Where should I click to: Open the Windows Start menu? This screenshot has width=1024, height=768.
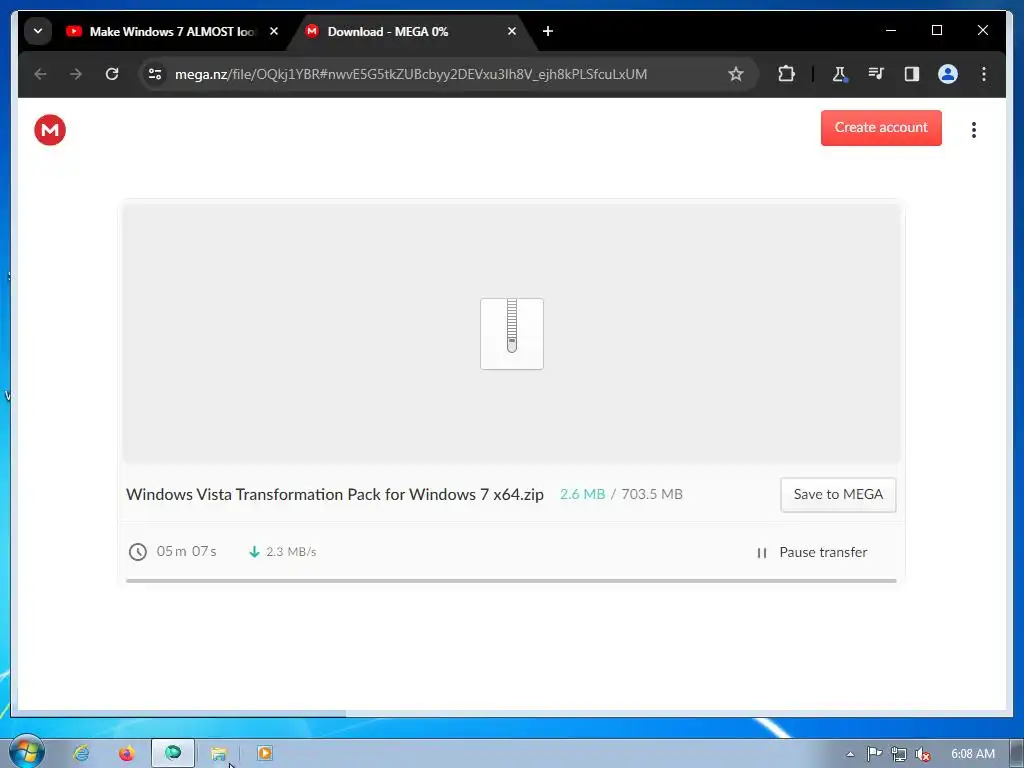point(27,752)
